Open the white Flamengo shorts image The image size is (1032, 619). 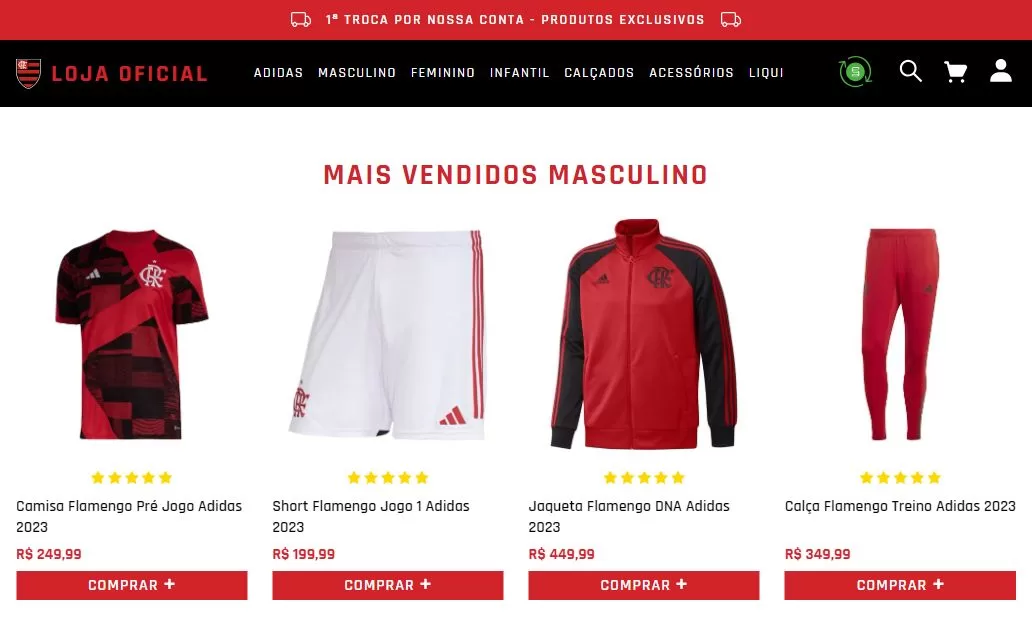coord(388,334)
